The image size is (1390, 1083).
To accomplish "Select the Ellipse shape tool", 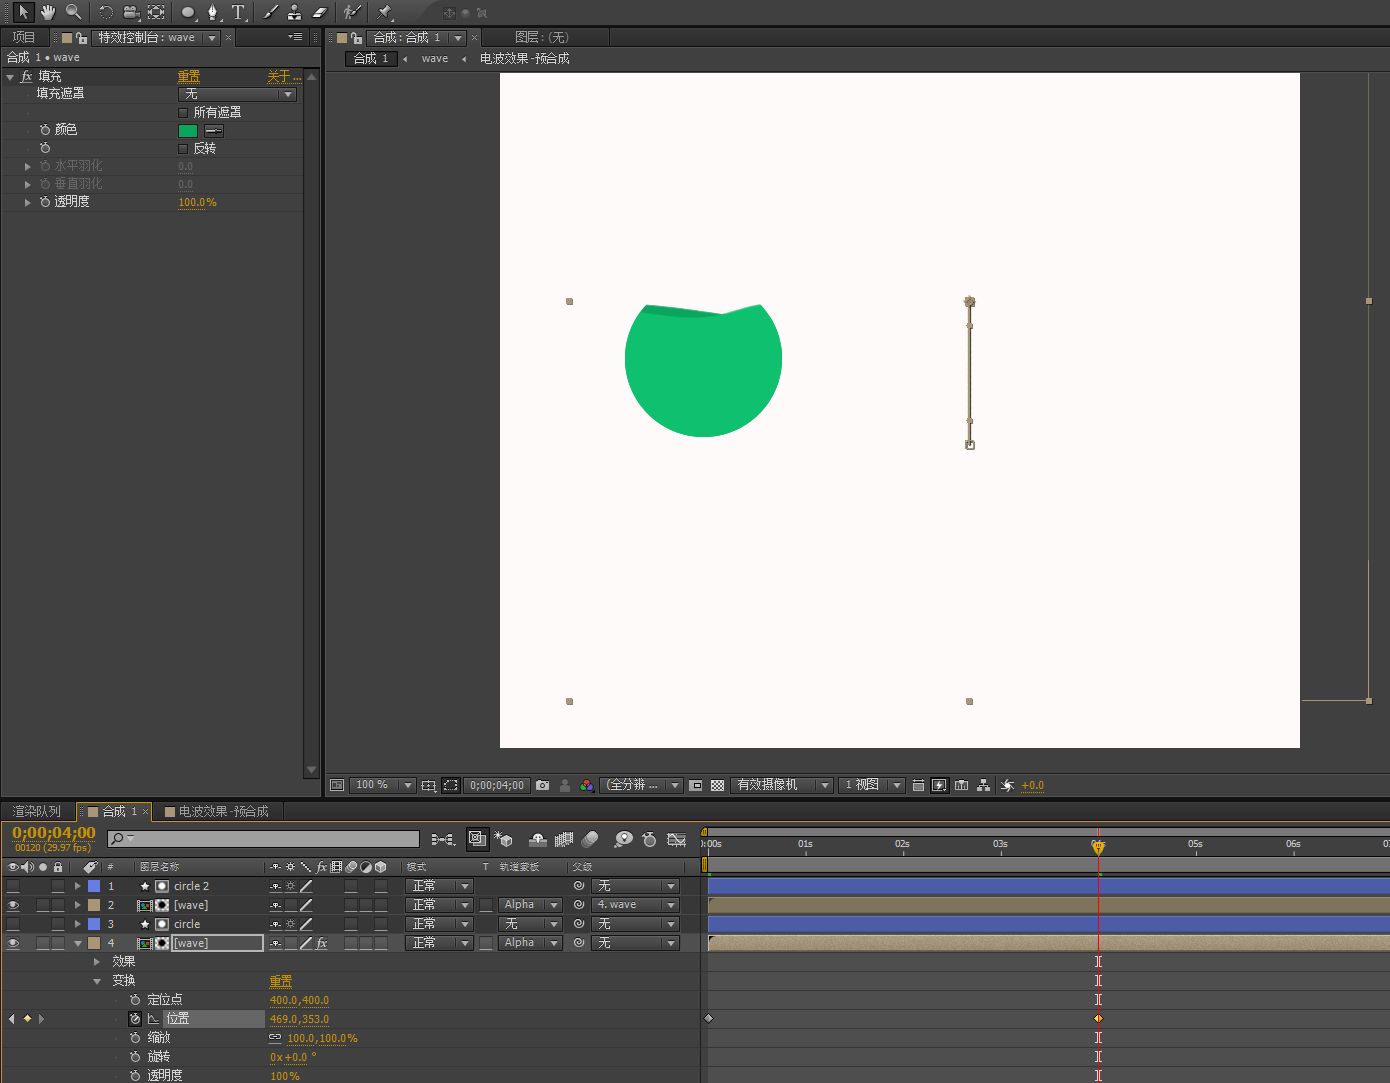I will pos(188,12).
